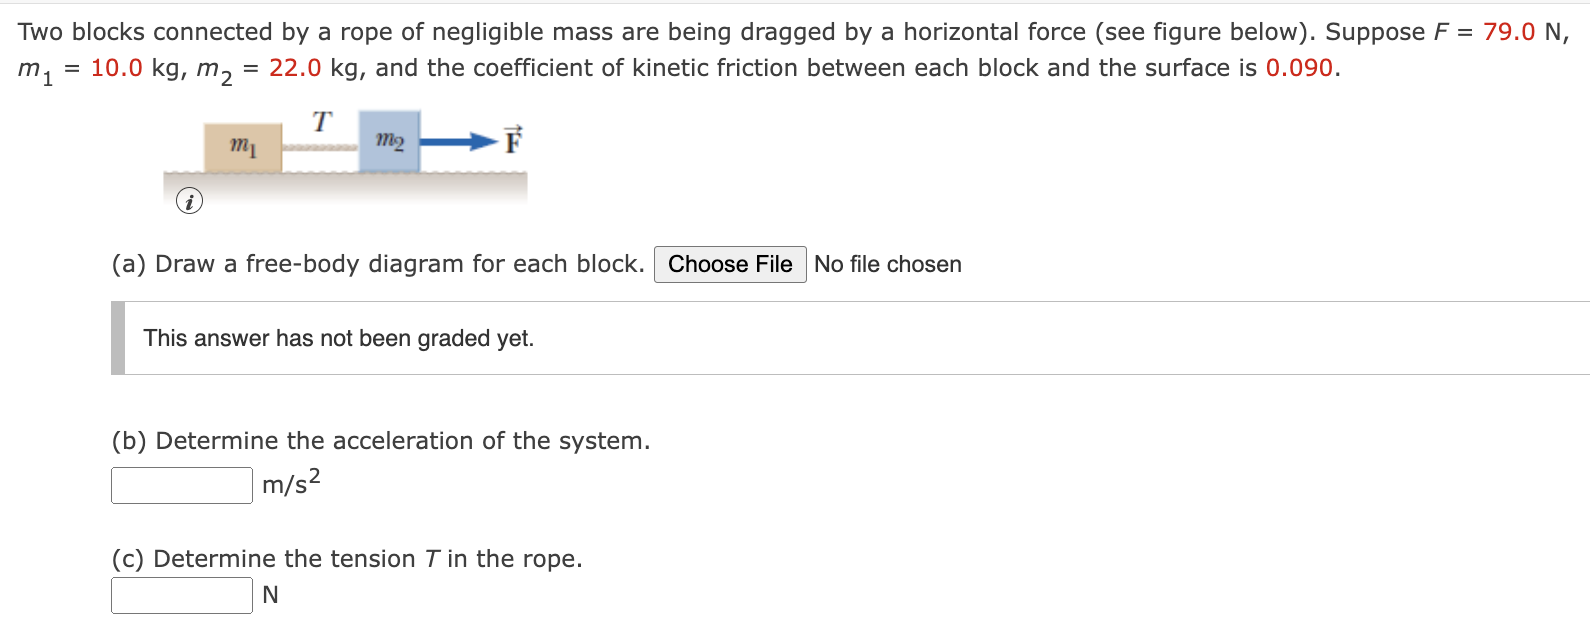Screen dimensions: 1590x628
Task: Click the No file chosen label
Action: (x=887, y=264)
